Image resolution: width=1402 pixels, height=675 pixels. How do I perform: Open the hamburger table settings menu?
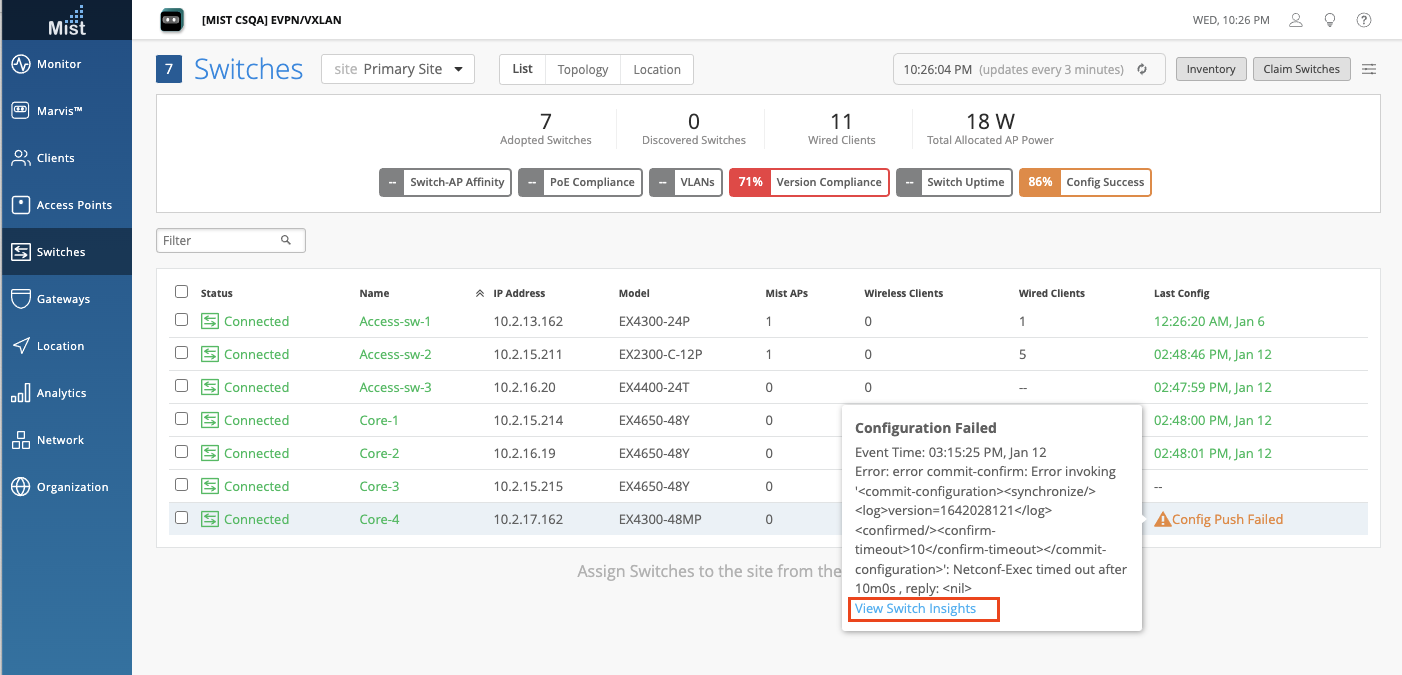point(1369,69)
